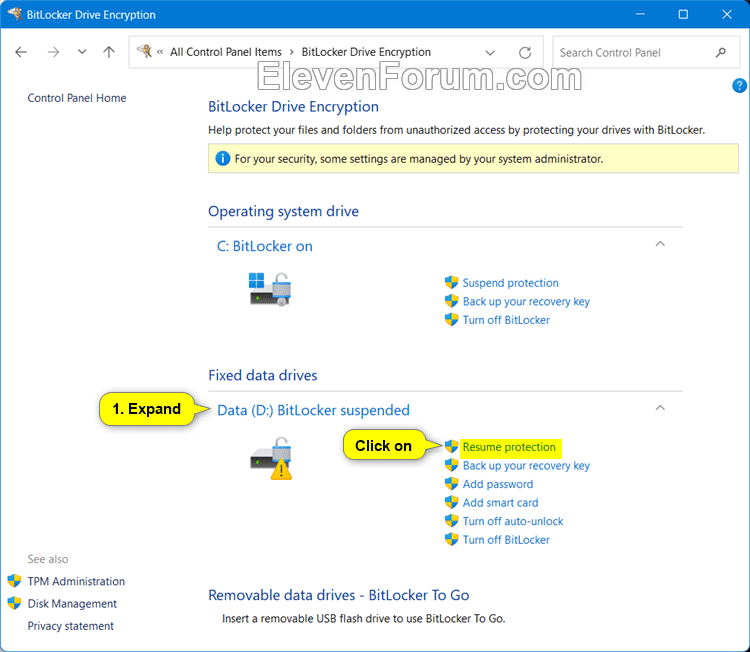The width and height of the screenshot is (750, 652).
Task: Turn off BitLocker on D: drive
Action: pos(506,540)
